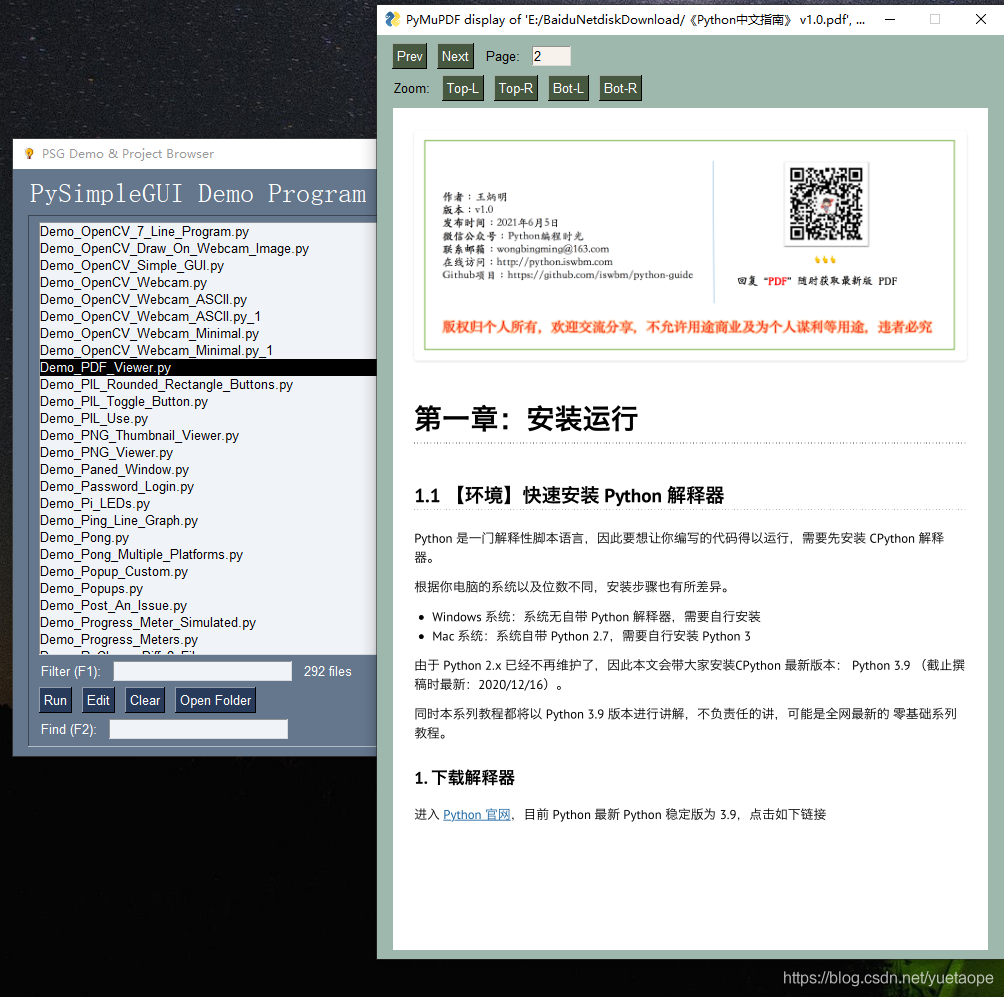This screenshot has height=997, width=1004.
Task: Select Demo_PIL_Toggle_Button.py
Action: pos(208,401)
